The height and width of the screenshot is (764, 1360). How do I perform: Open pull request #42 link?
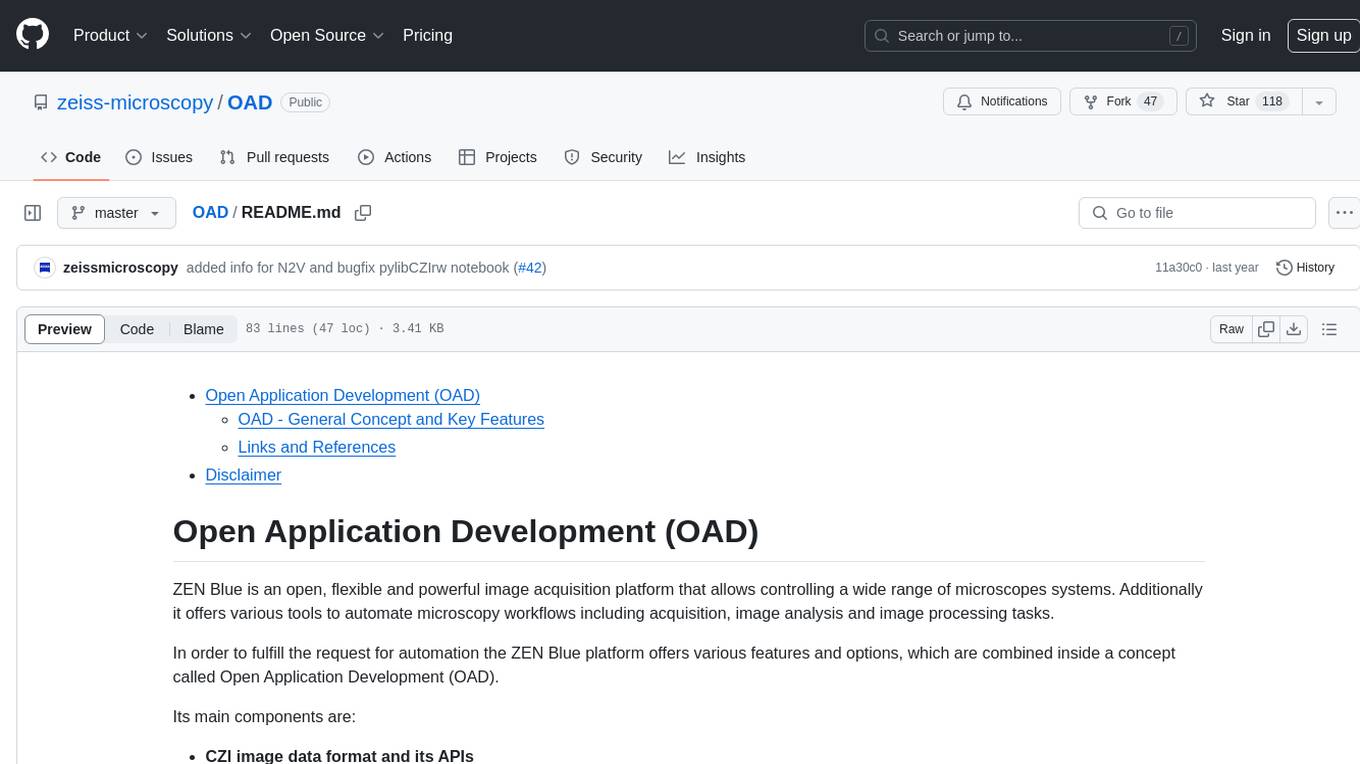530,268
